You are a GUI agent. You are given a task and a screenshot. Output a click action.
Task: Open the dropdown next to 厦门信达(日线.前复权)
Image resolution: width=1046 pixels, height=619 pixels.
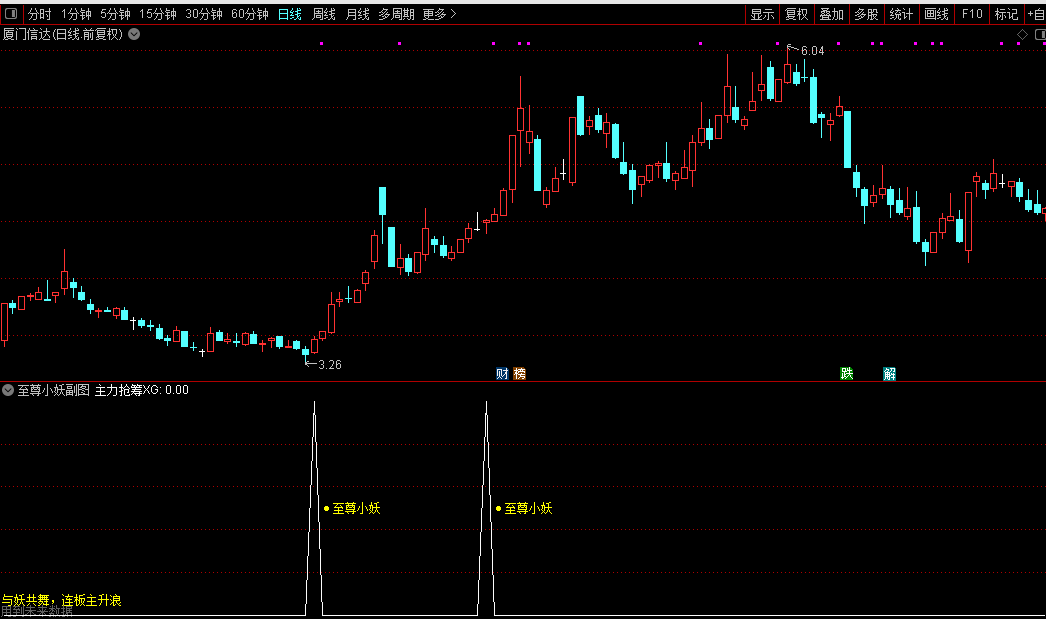pos(134,34)
